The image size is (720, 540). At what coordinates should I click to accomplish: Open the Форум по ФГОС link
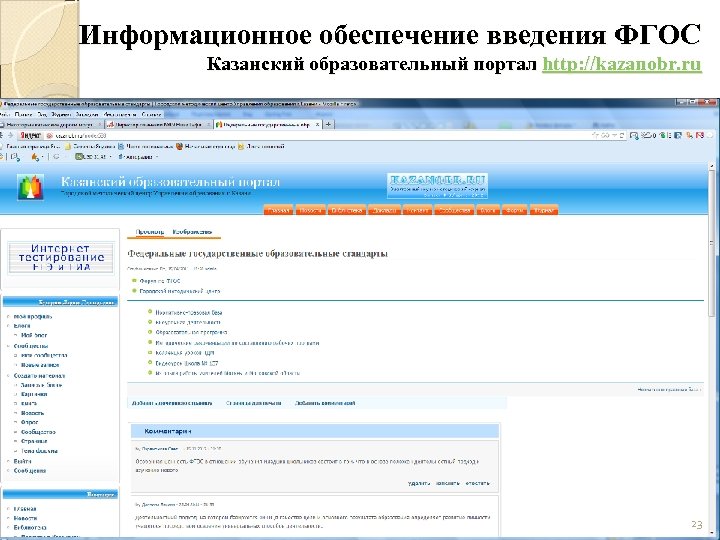(160, 281)
